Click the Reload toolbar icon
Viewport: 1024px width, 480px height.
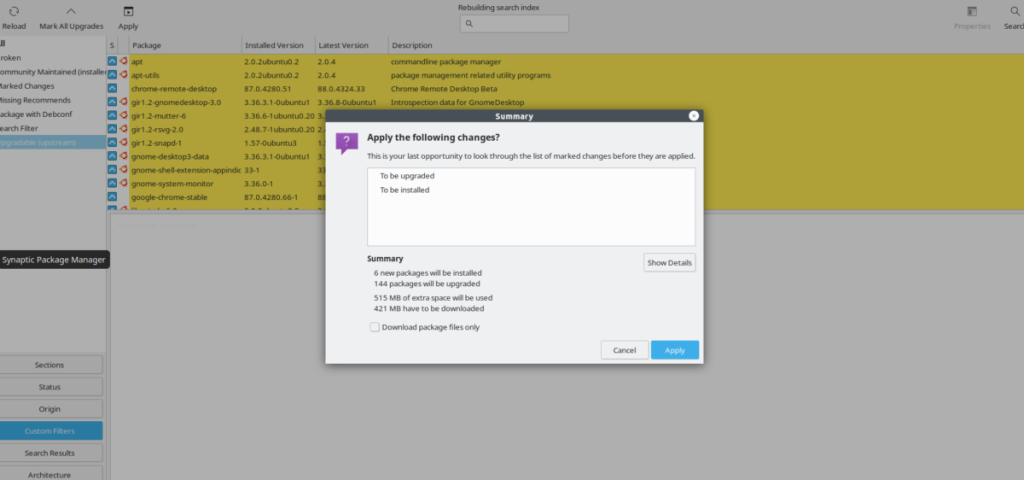tap(14, 11)
